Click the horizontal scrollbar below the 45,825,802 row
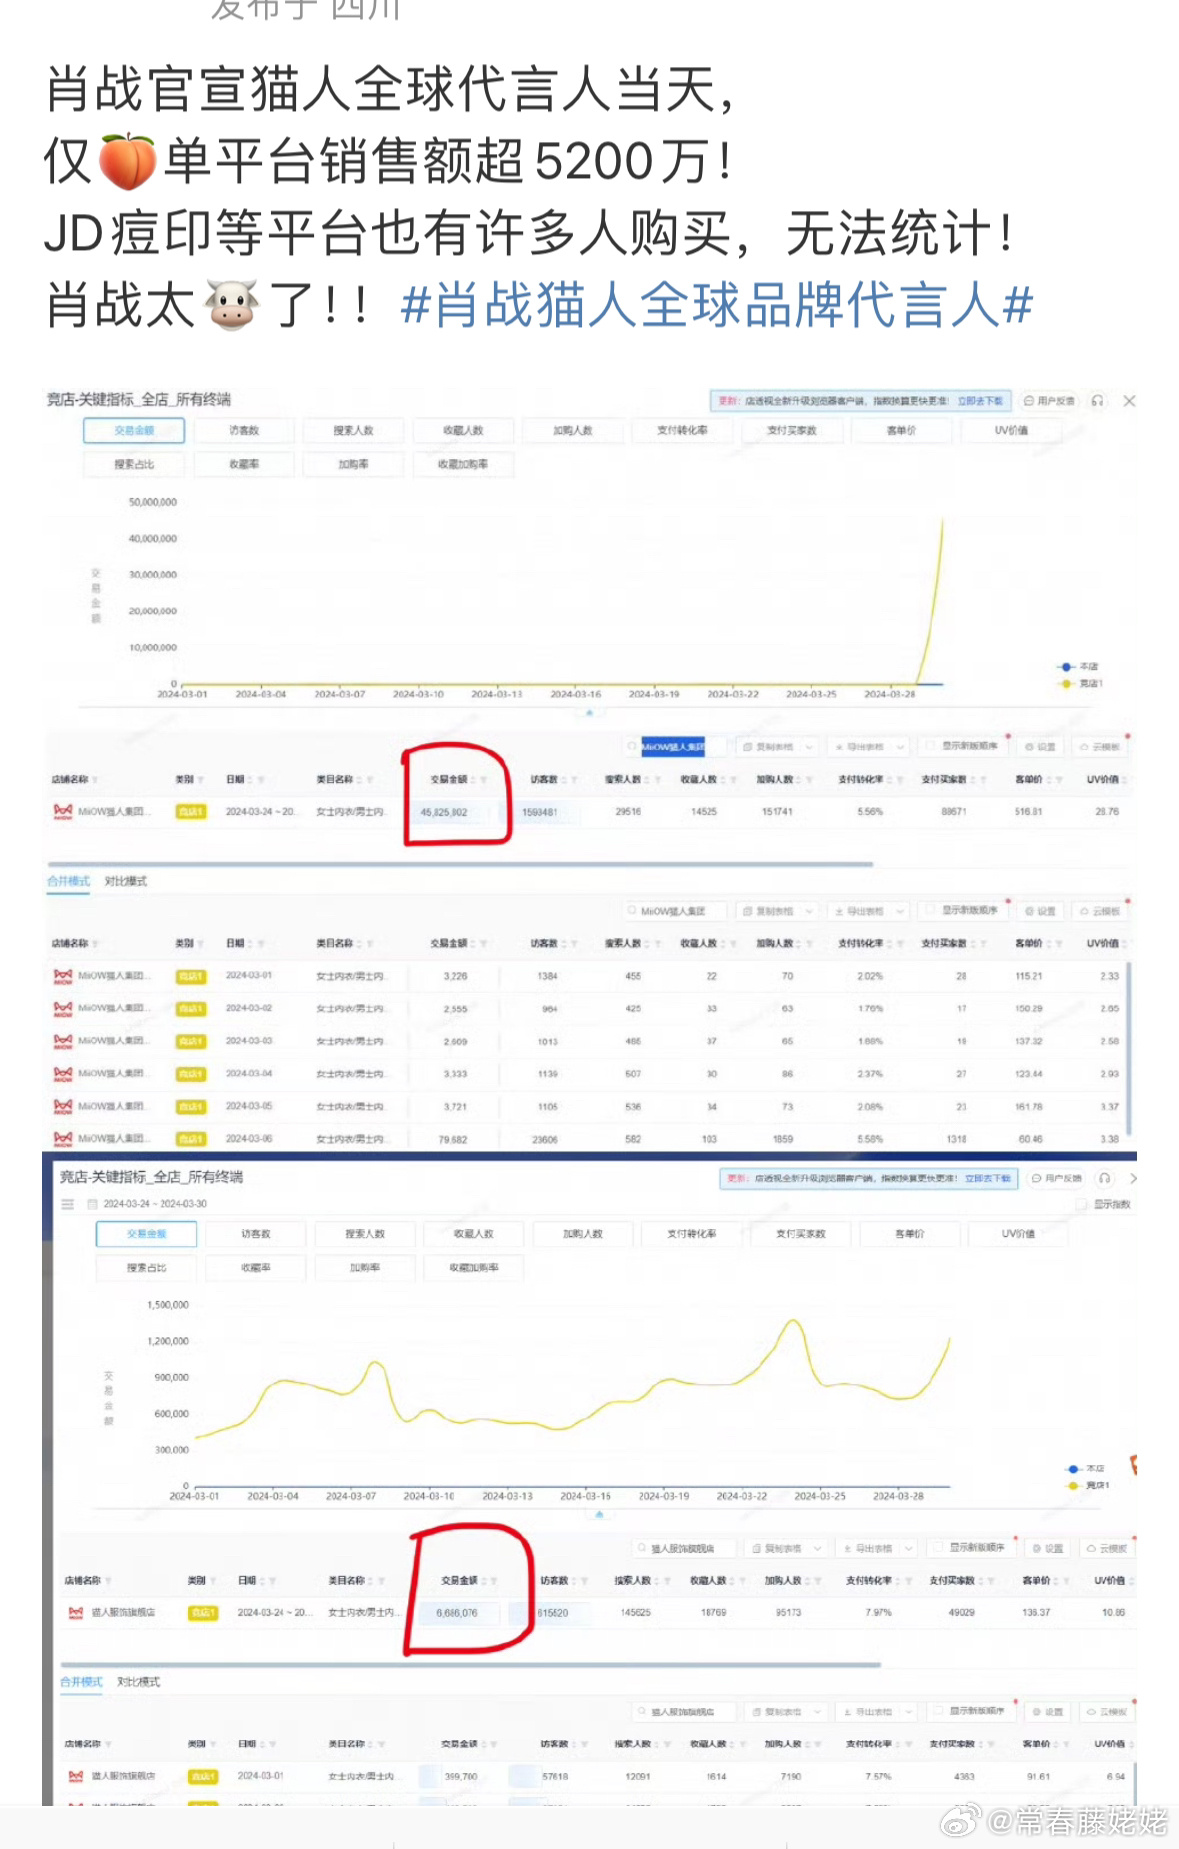The width and height of the screenshot is (1179, 1849). pos(460,864)
